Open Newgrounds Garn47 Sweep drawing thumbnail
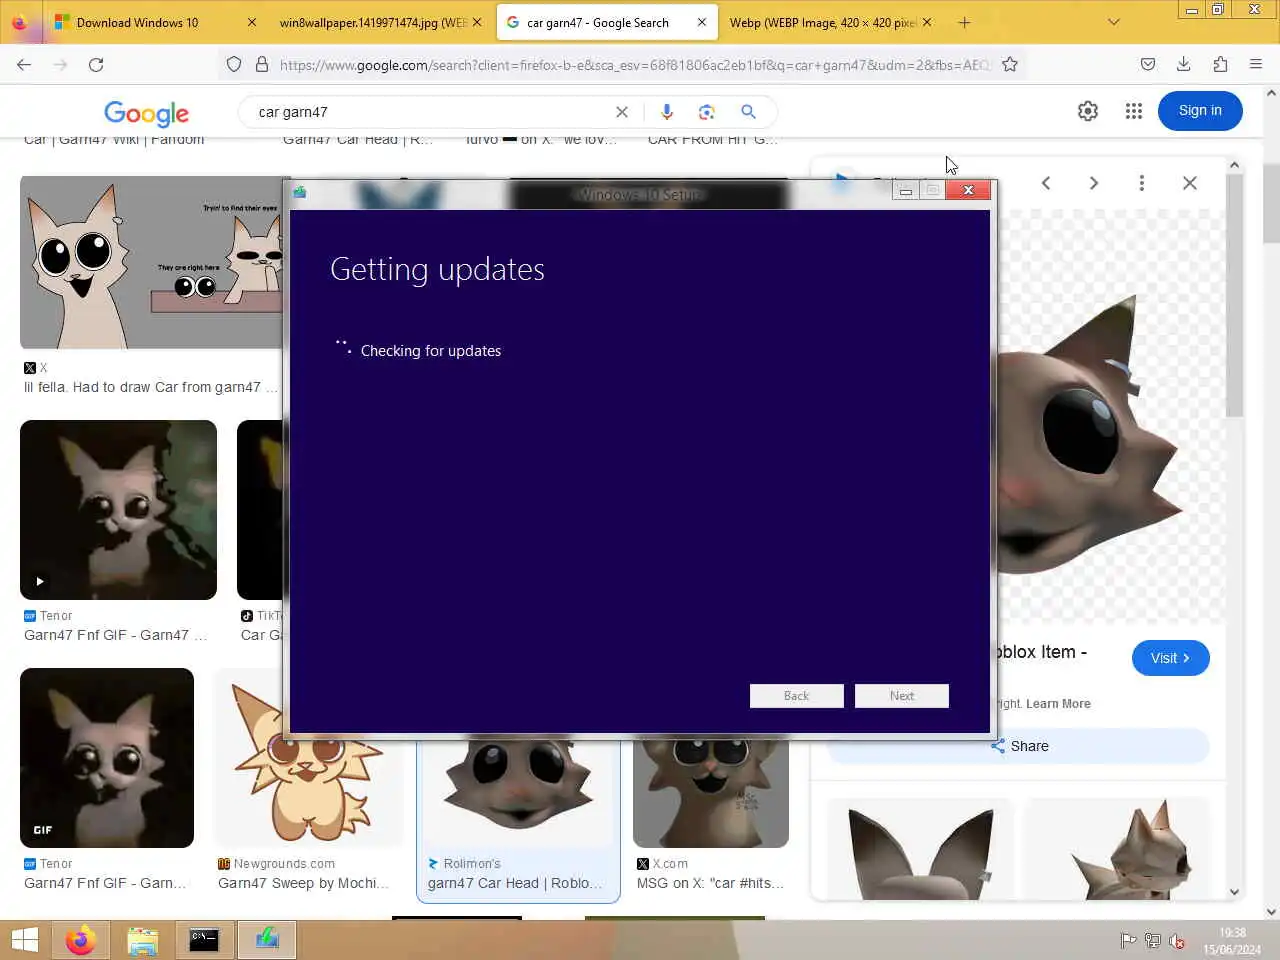This screenshot has height=960, width=1280. 308,758
